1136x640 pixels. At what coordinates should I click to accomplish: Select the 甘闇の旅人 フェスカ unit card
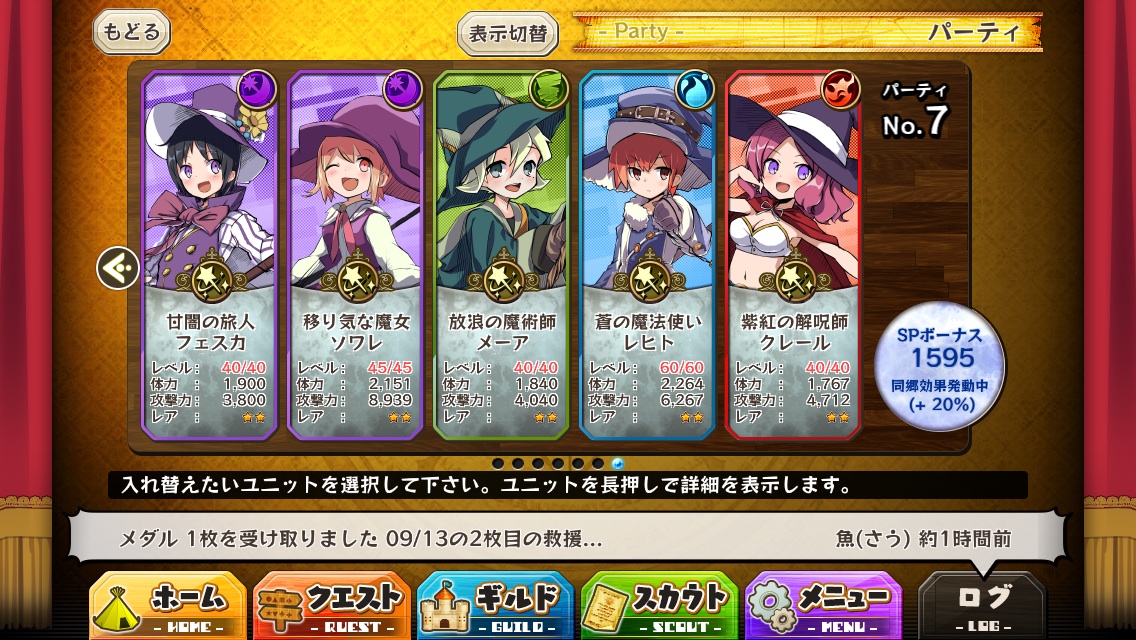pos(209,256)
